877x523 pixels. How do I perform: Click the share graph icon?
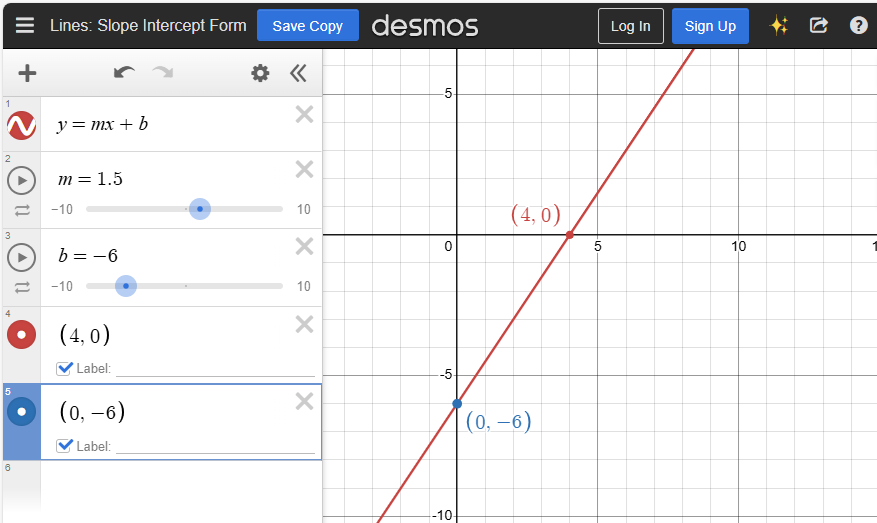point(818,26)
